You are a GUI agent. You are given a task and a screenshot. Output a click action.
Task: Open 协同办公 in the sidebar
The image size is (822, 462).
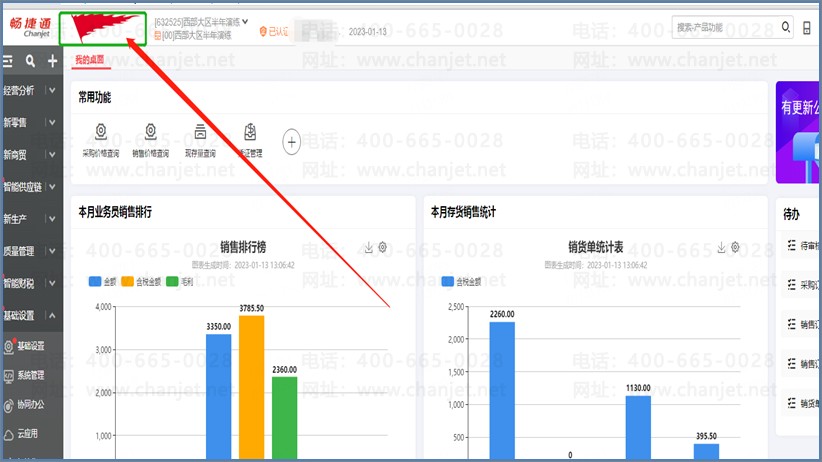[x=24, y=405]
